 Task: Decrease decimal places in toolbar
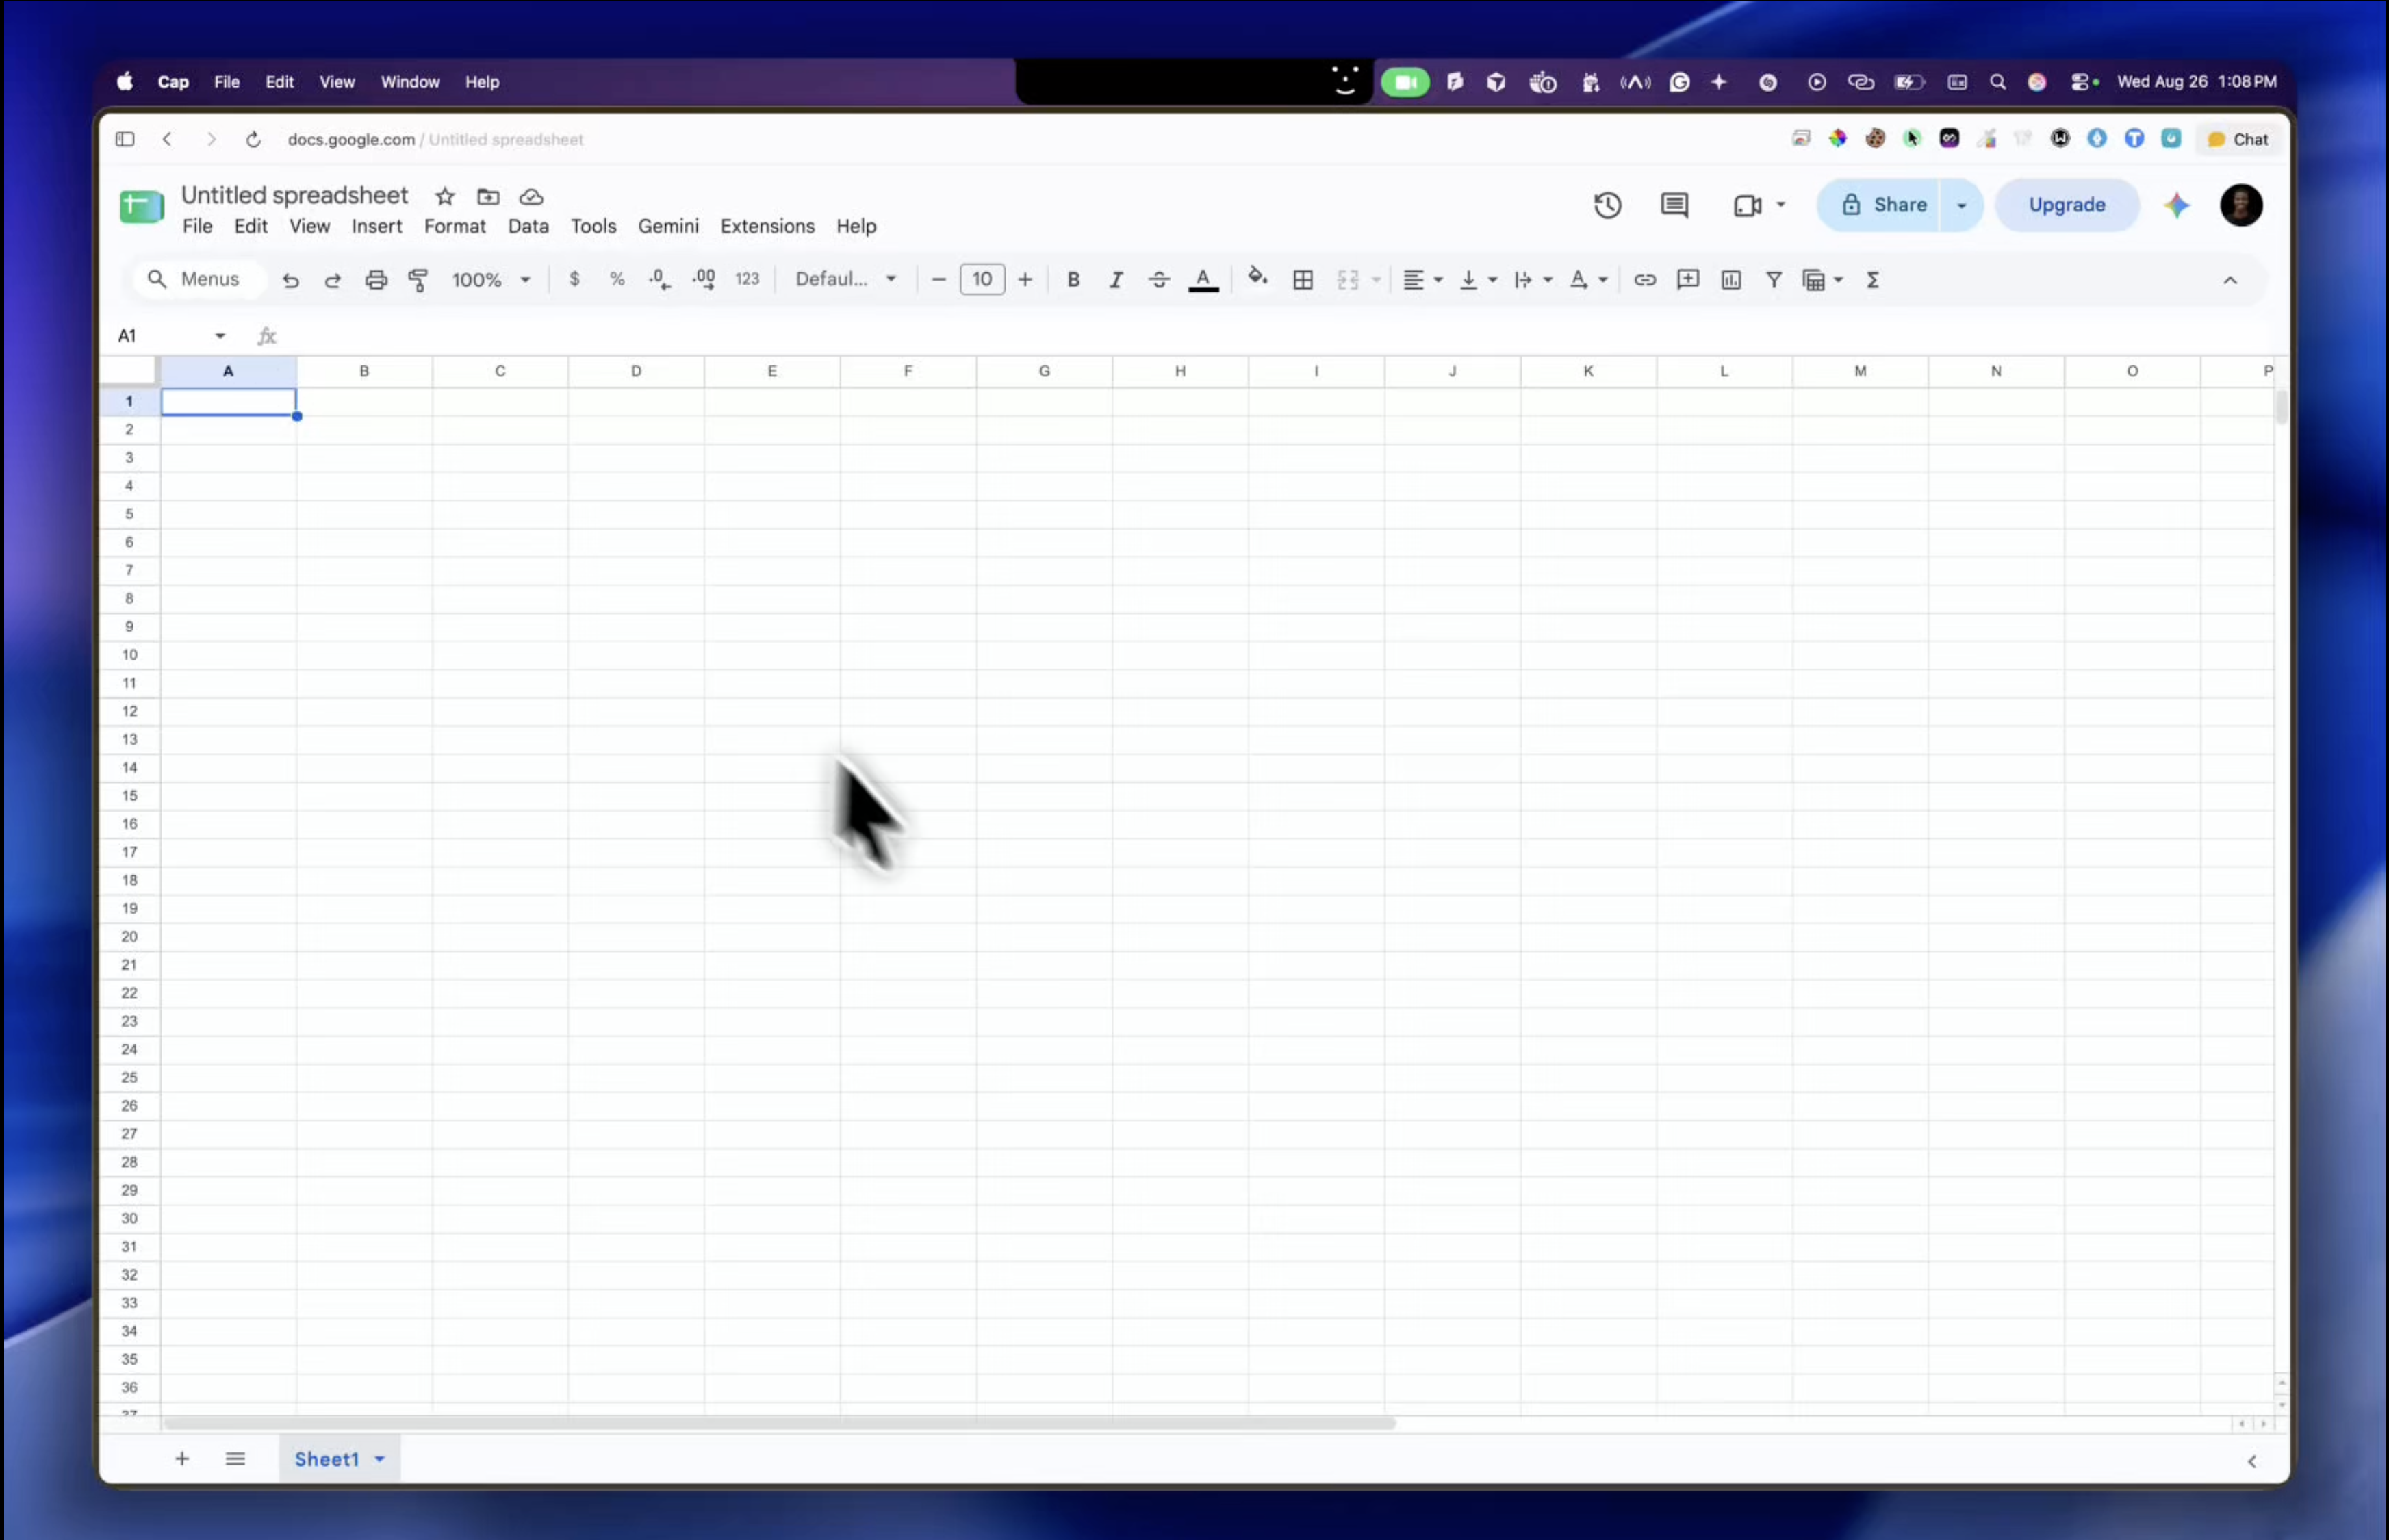pyautogui.click(x=660, y=280)
